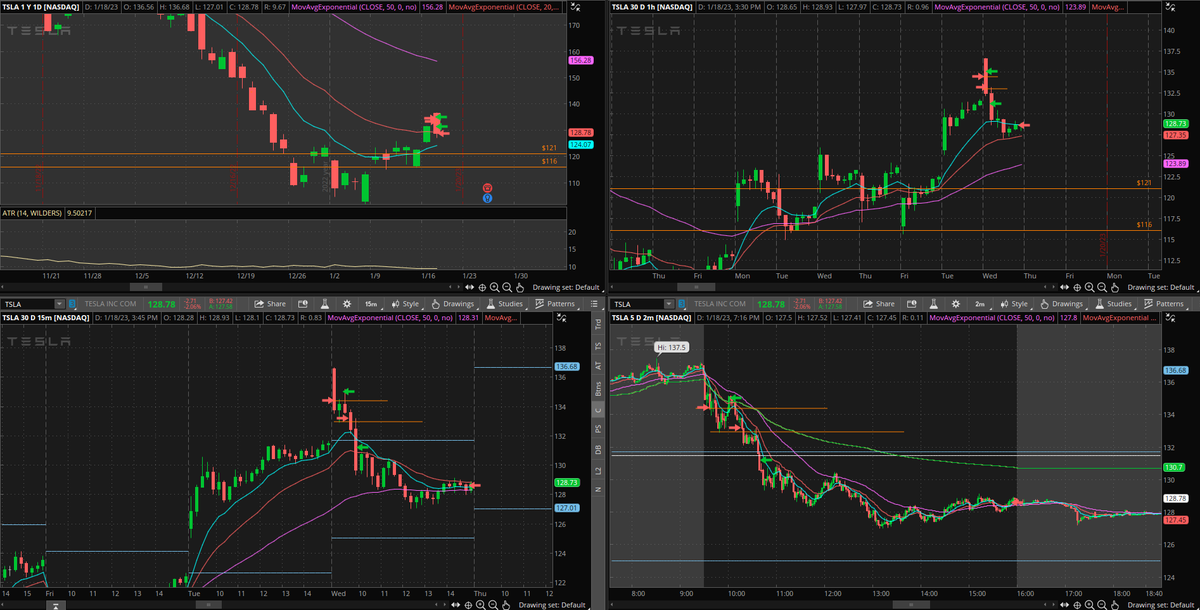
Task: Open Drawings menu in the 15m chart
Action: tap(452, 303)
